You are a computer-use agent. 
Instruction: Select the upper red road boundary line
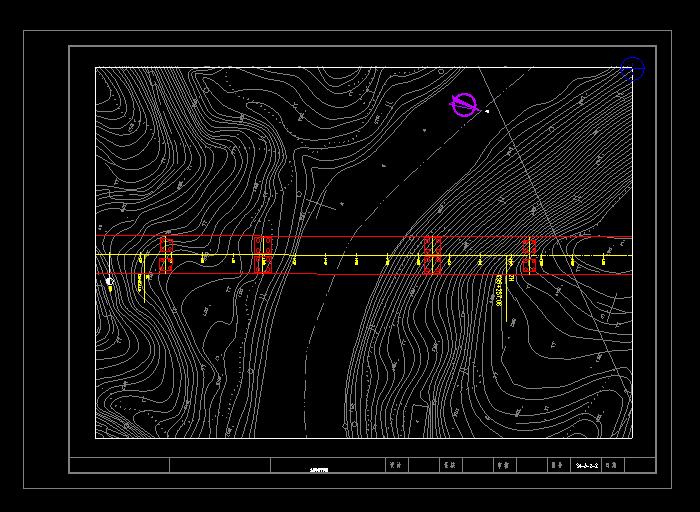(380, 238)
